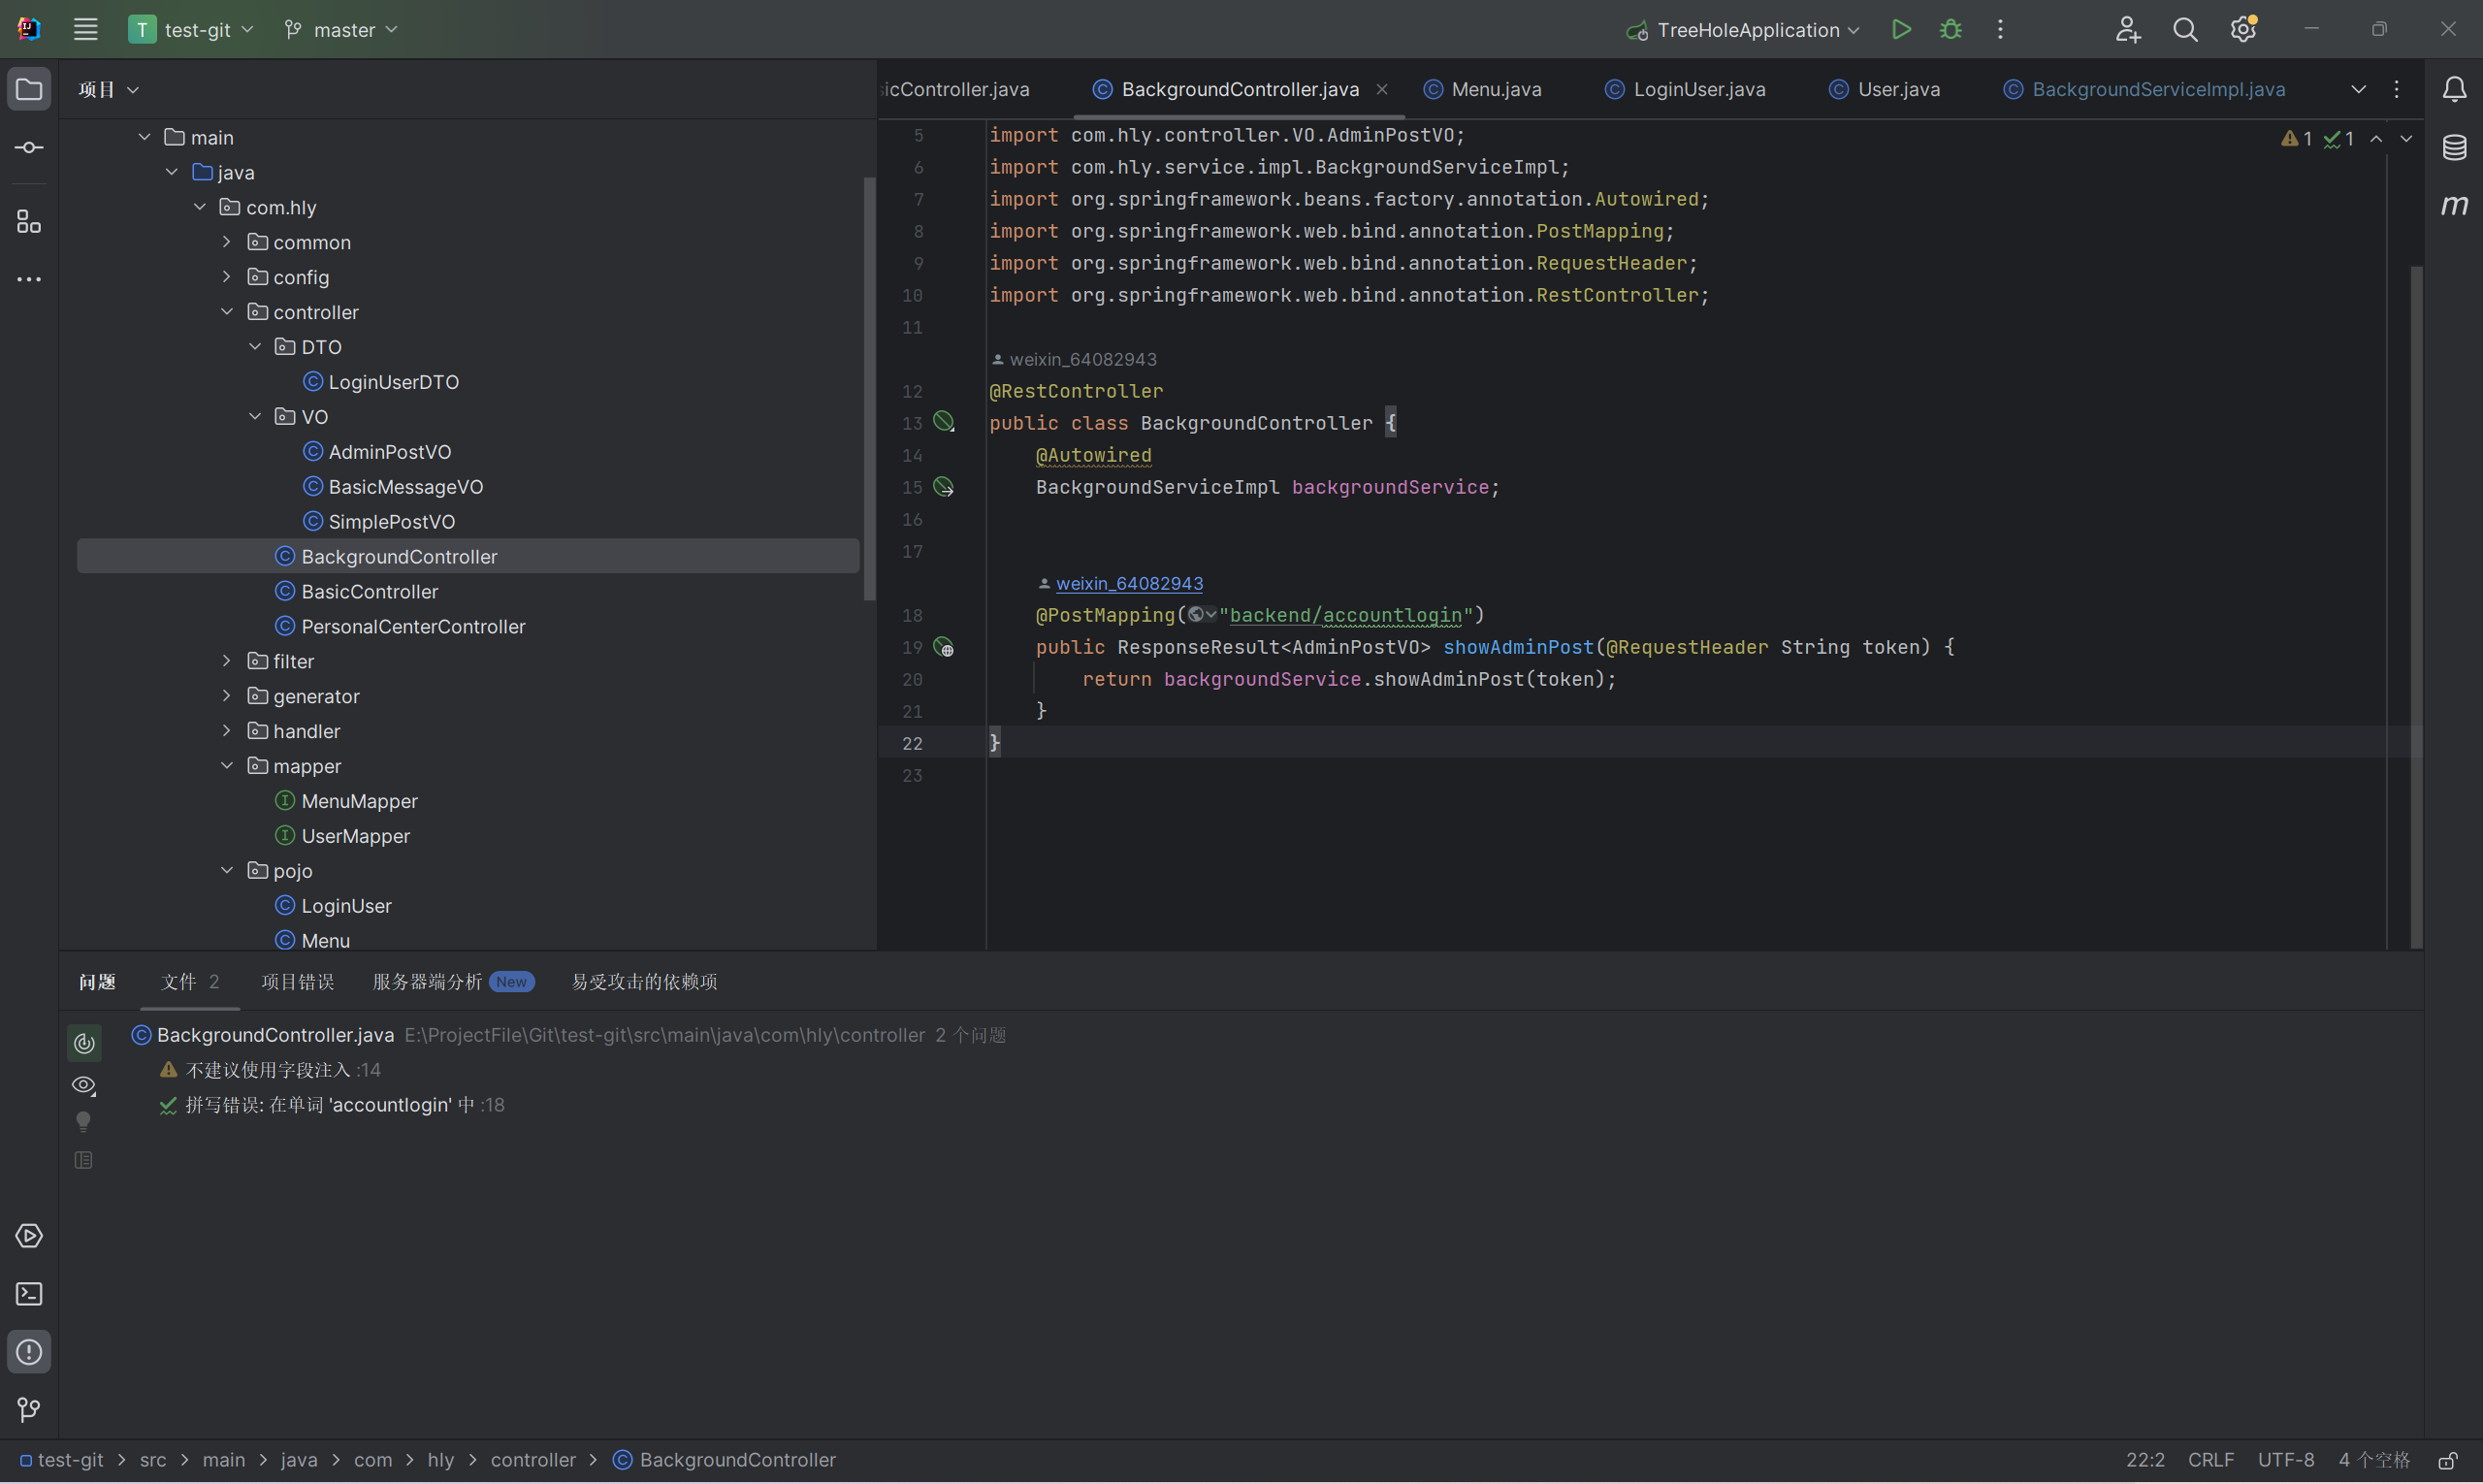Expand the config package

(227, 277)
